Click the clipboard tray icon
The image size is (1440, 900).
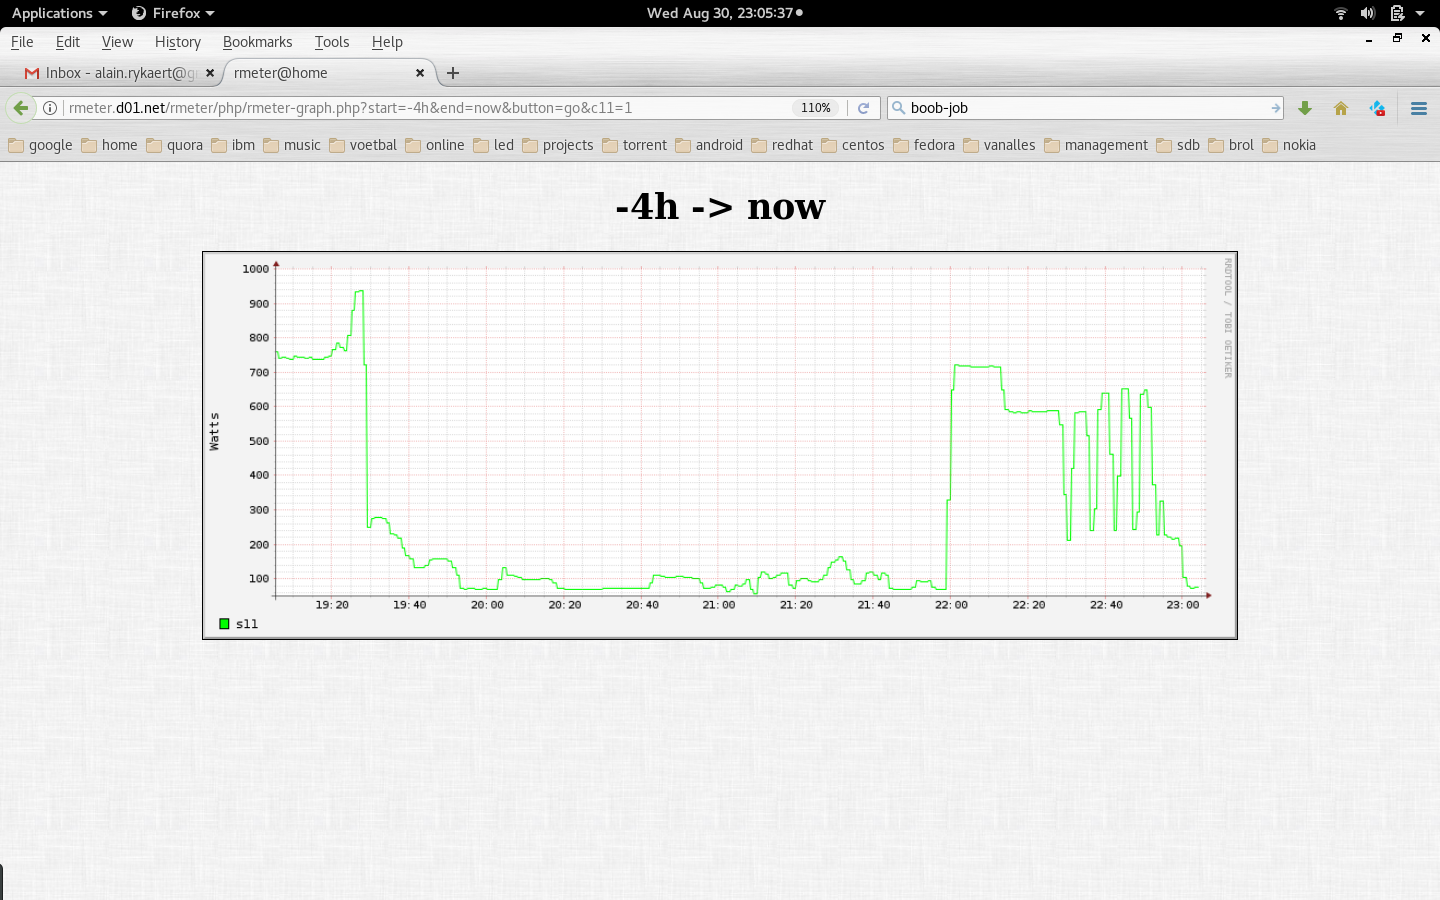point(1397,13)
